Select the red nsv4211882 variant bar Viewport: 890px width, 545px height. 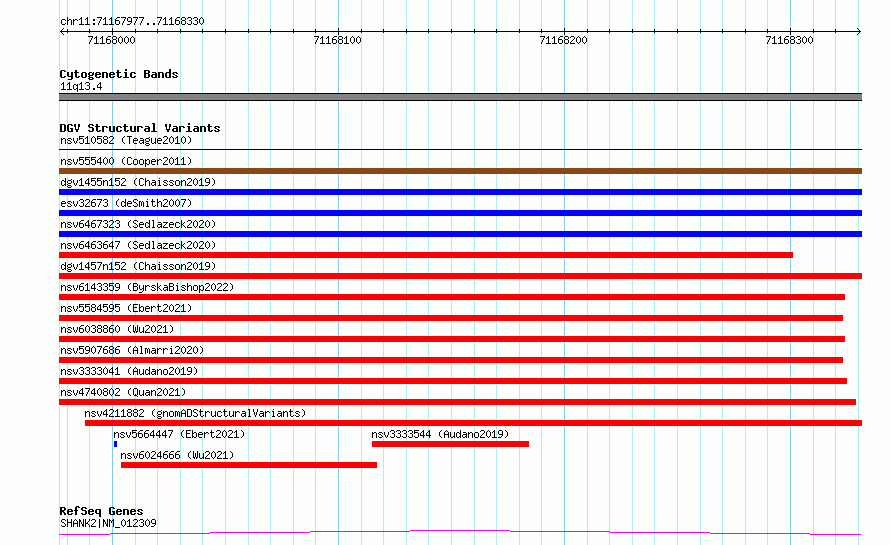(x=473, y=423)
